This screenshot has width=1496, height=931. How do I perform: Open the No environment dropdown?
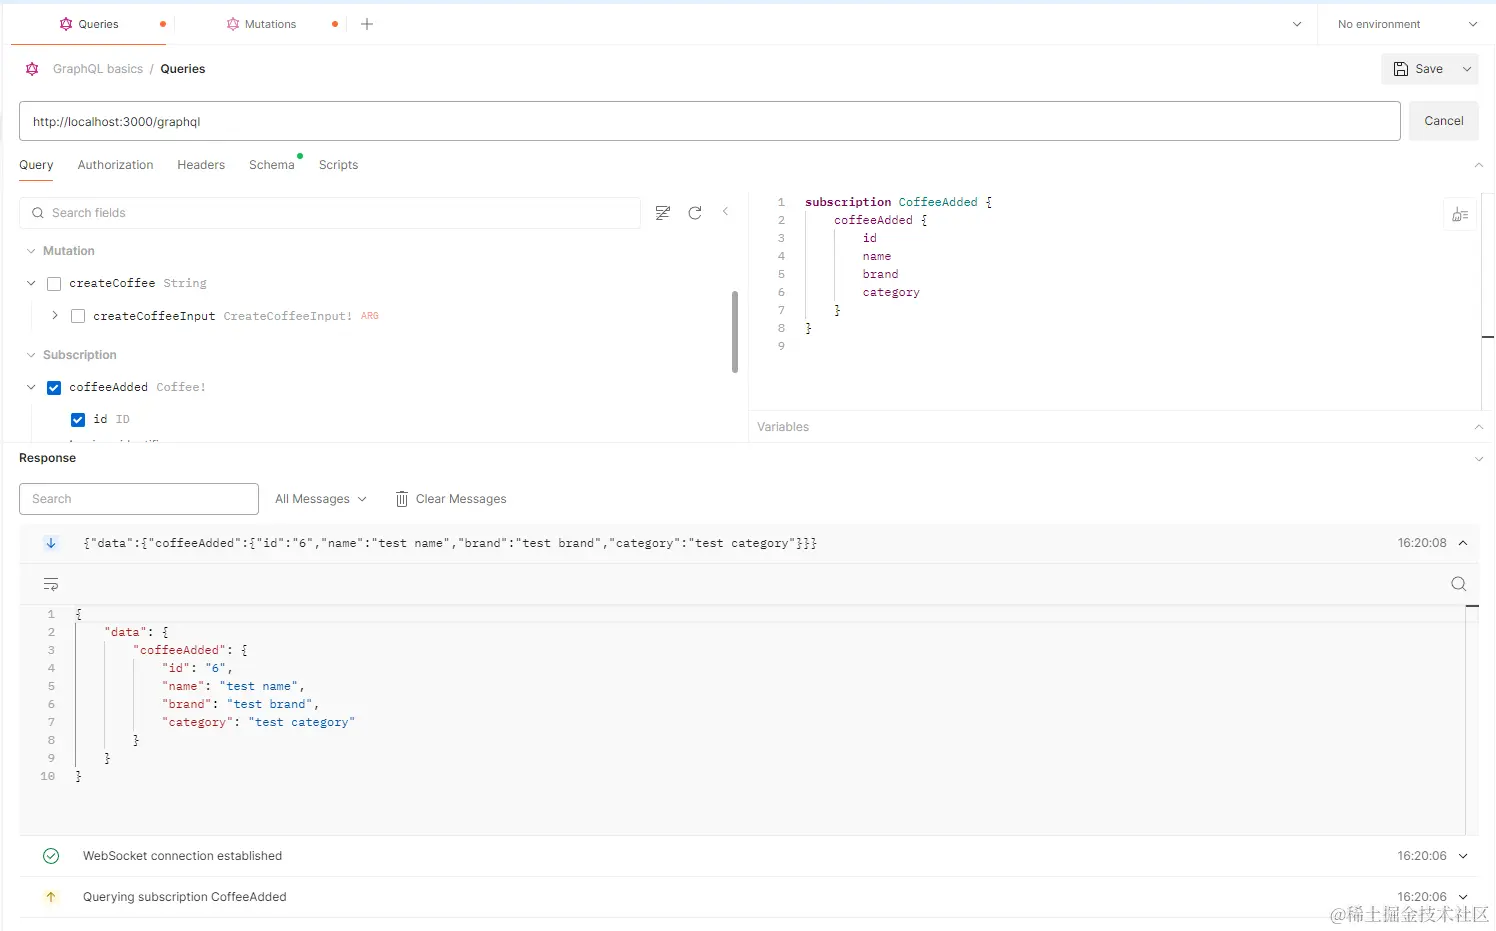[1407, 24]
